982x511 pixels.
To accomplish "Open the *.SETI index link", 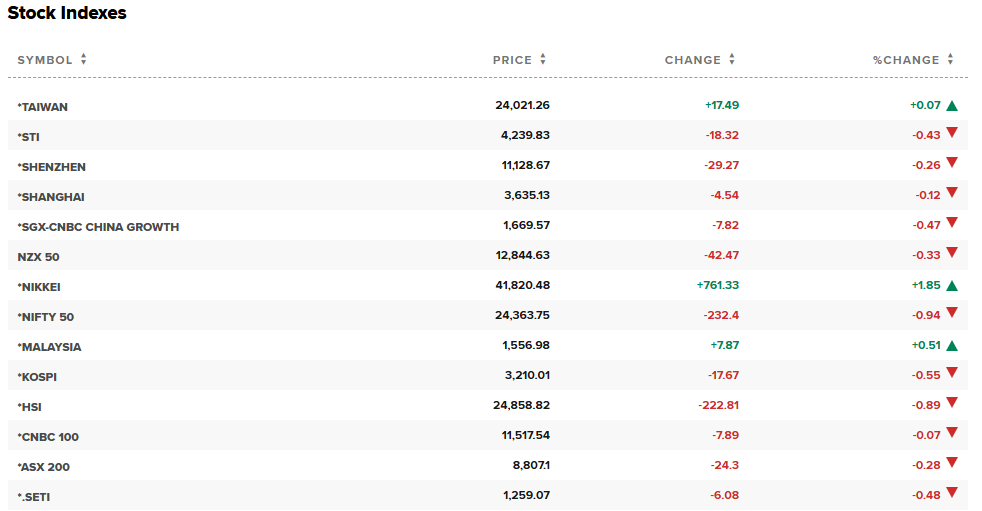I will point(34,498).
